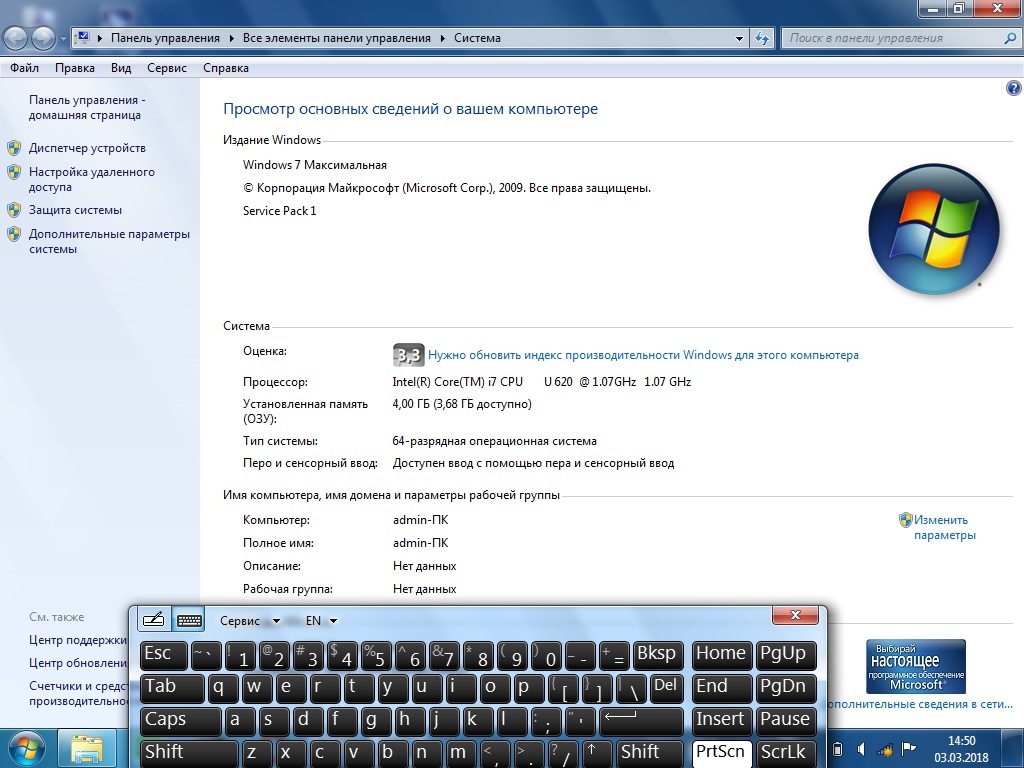Open the Вид menu
Image resolution: width=1024 pixels, height=768 pixels.
coord(121,68)
